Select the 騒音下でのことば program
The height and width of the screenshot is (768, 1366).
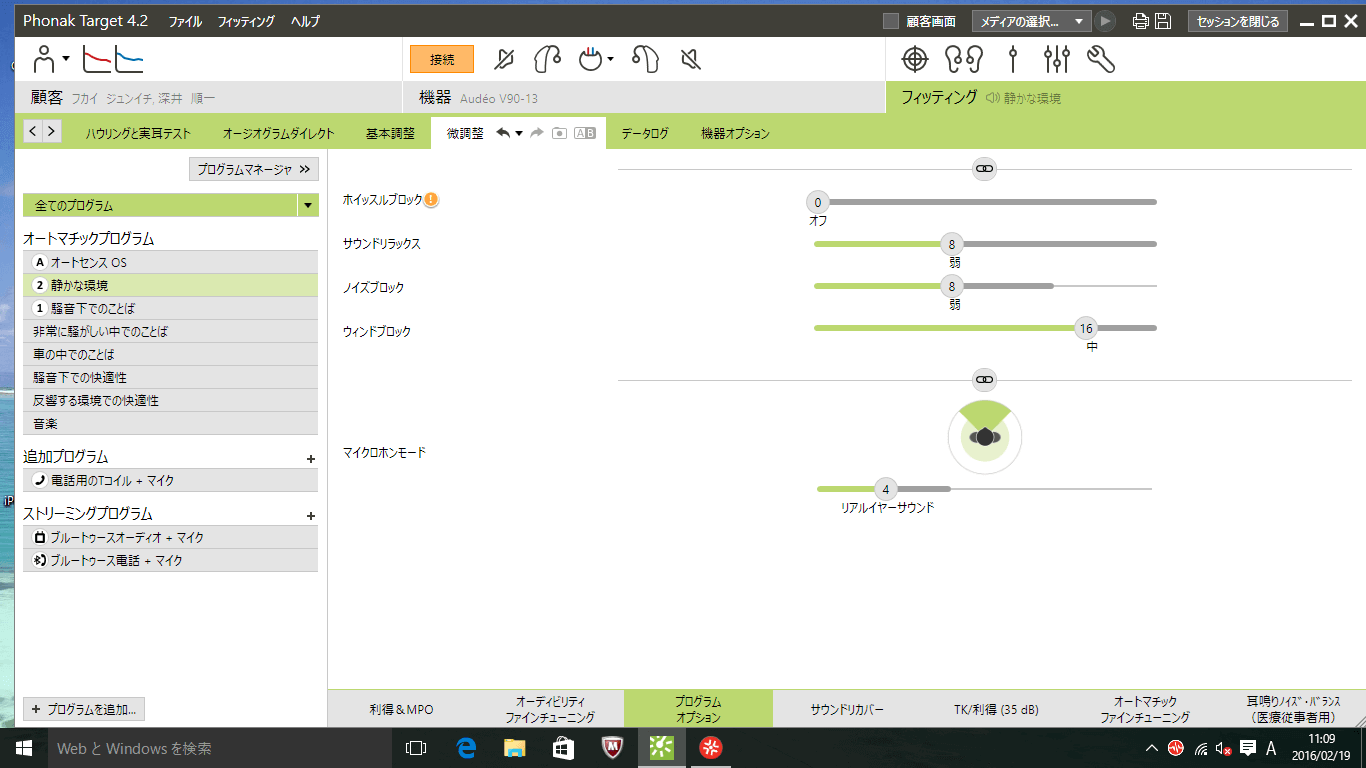pos(170,308)
